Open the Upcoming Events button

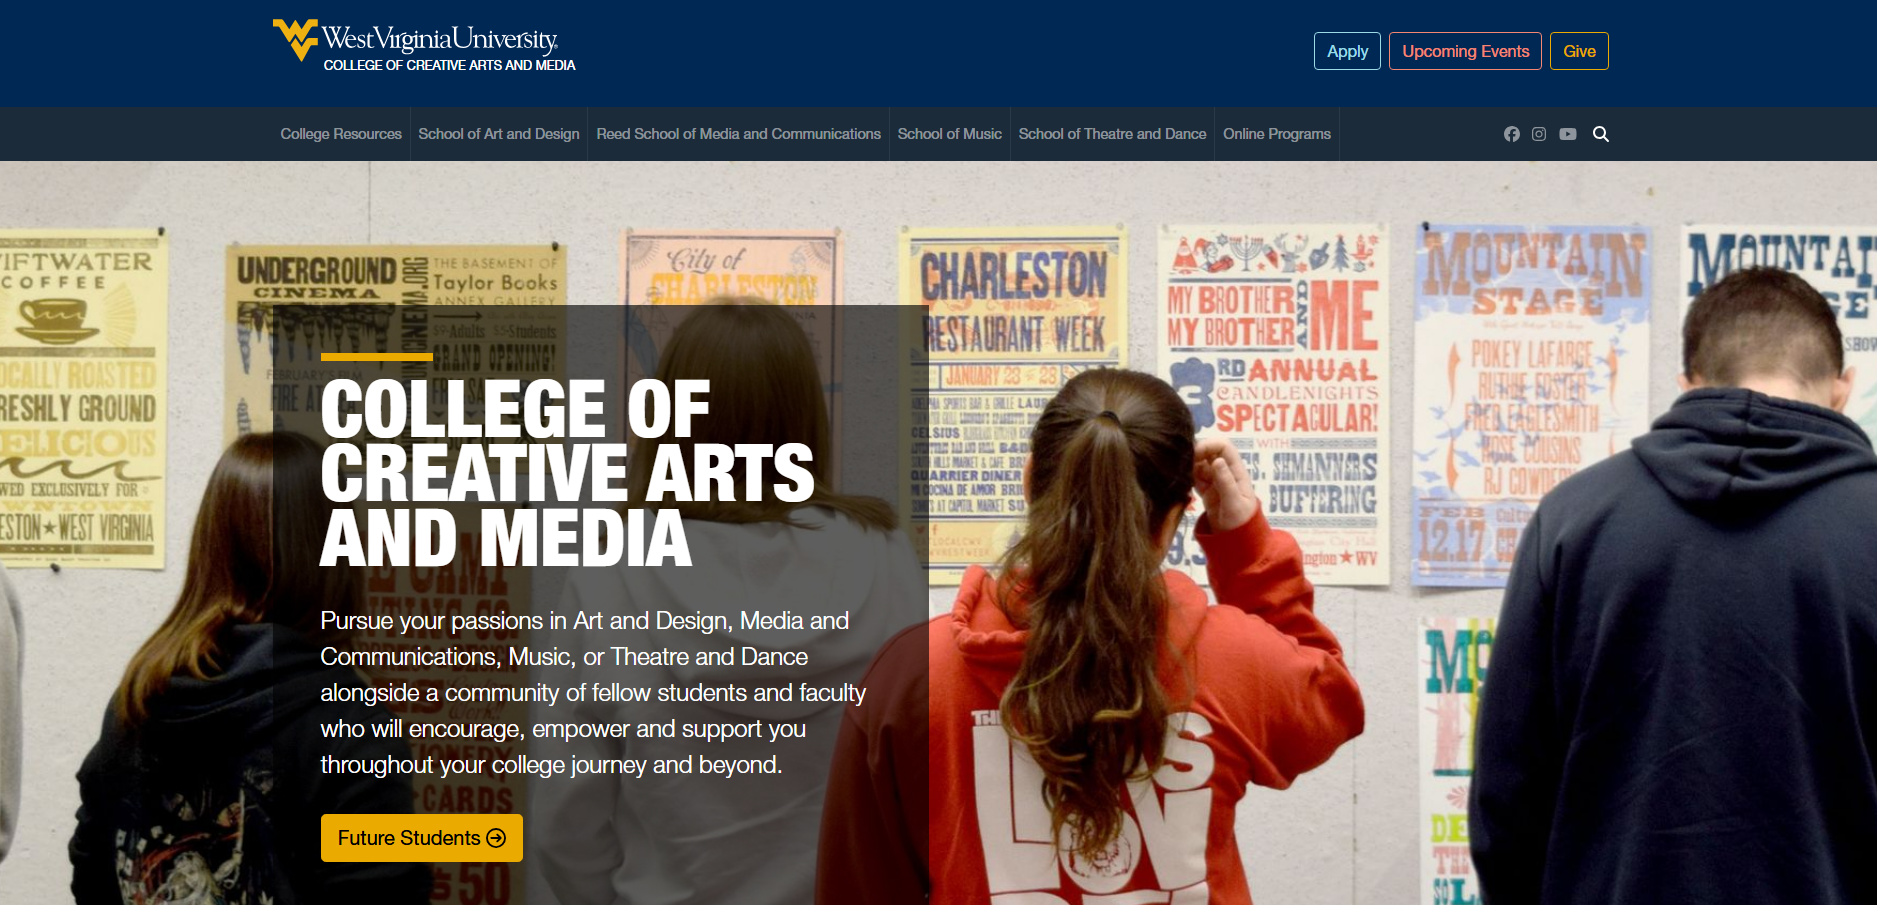(1465, 51)
